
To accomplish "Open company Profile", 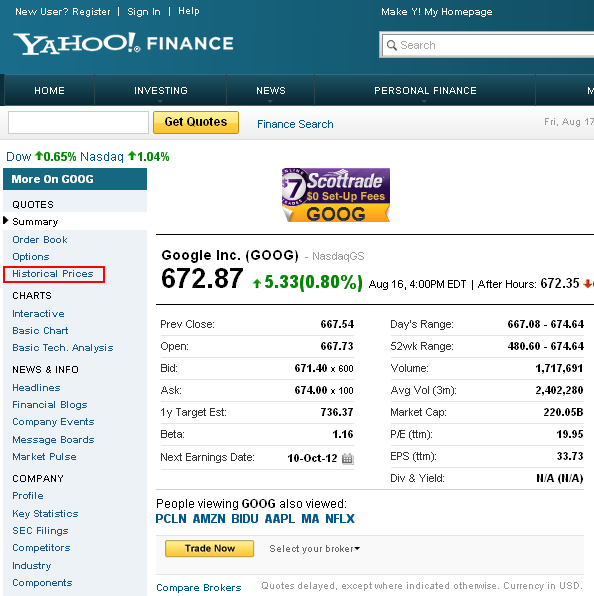I will [28, 496].
